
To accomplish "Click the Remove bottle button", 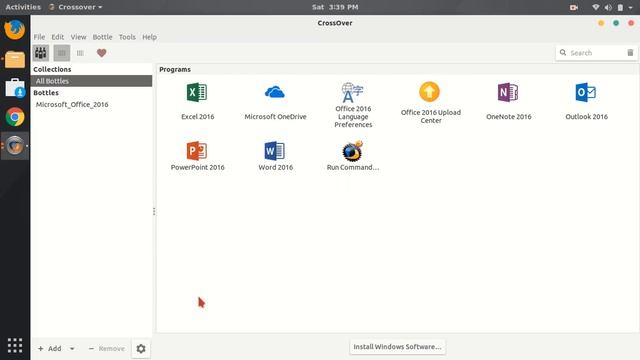I will point(107,349).
